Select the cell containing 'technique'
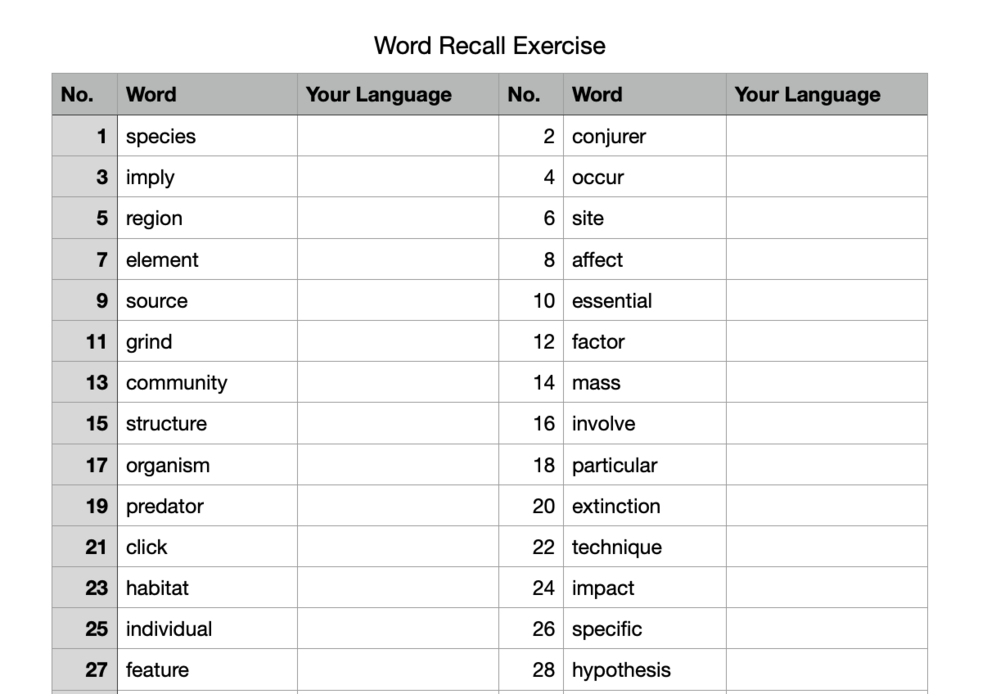The width and height of the screenshot is (1005, 694). (x=645, y=547)
